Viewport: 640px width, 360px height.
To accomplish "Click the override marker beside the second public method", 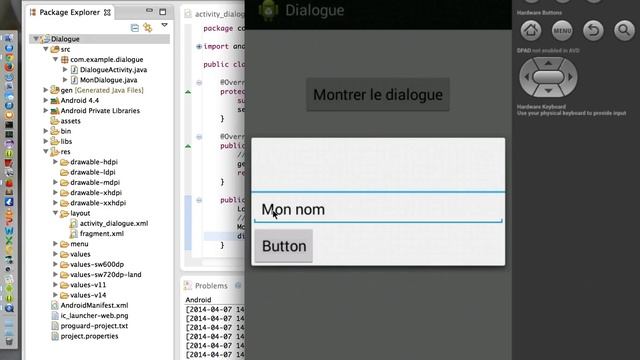I will pyautogui.click(x=188, y=146).
